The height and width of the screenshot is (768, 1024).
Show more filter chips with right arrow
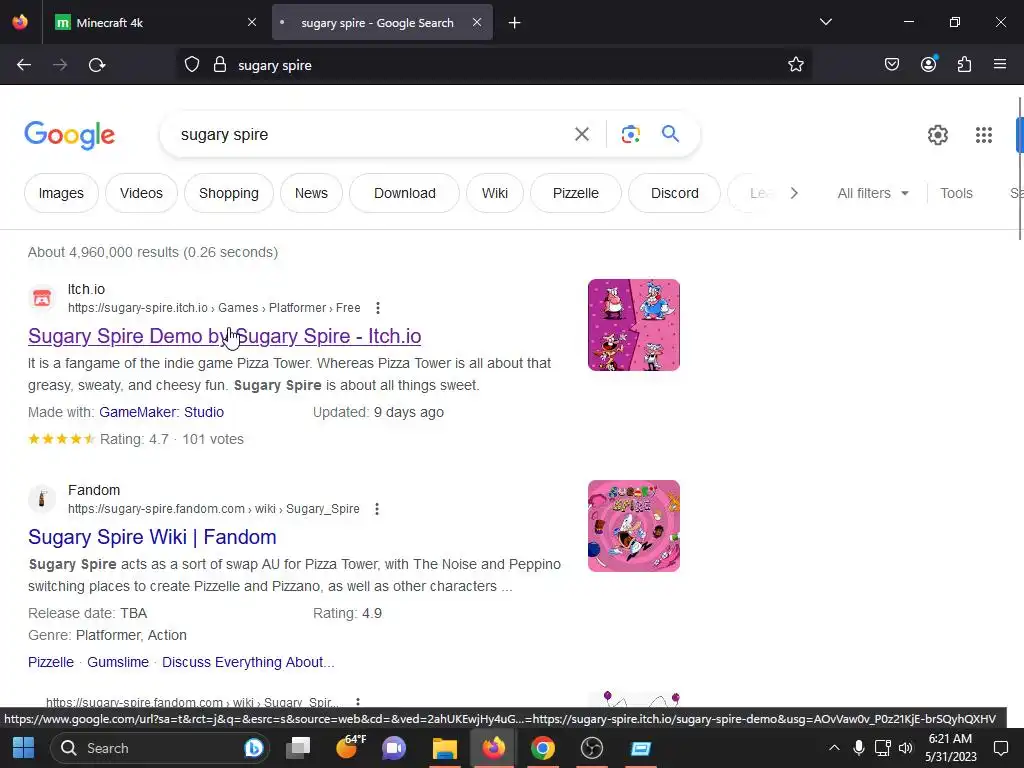click(x=794, y=193)
